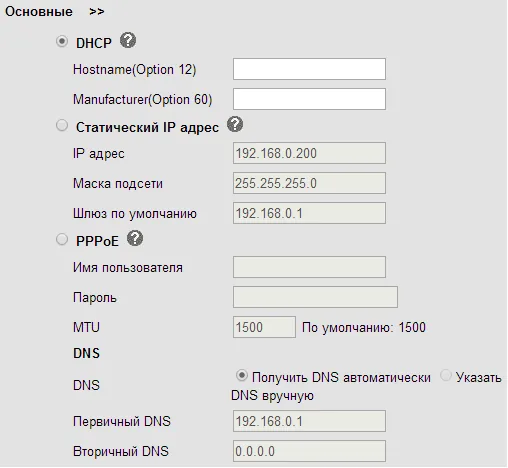The image size is (508, 468).
Task: Click the Manufacturer(Option 60) label
Action: pyautogui.click(x=143, y=100)
